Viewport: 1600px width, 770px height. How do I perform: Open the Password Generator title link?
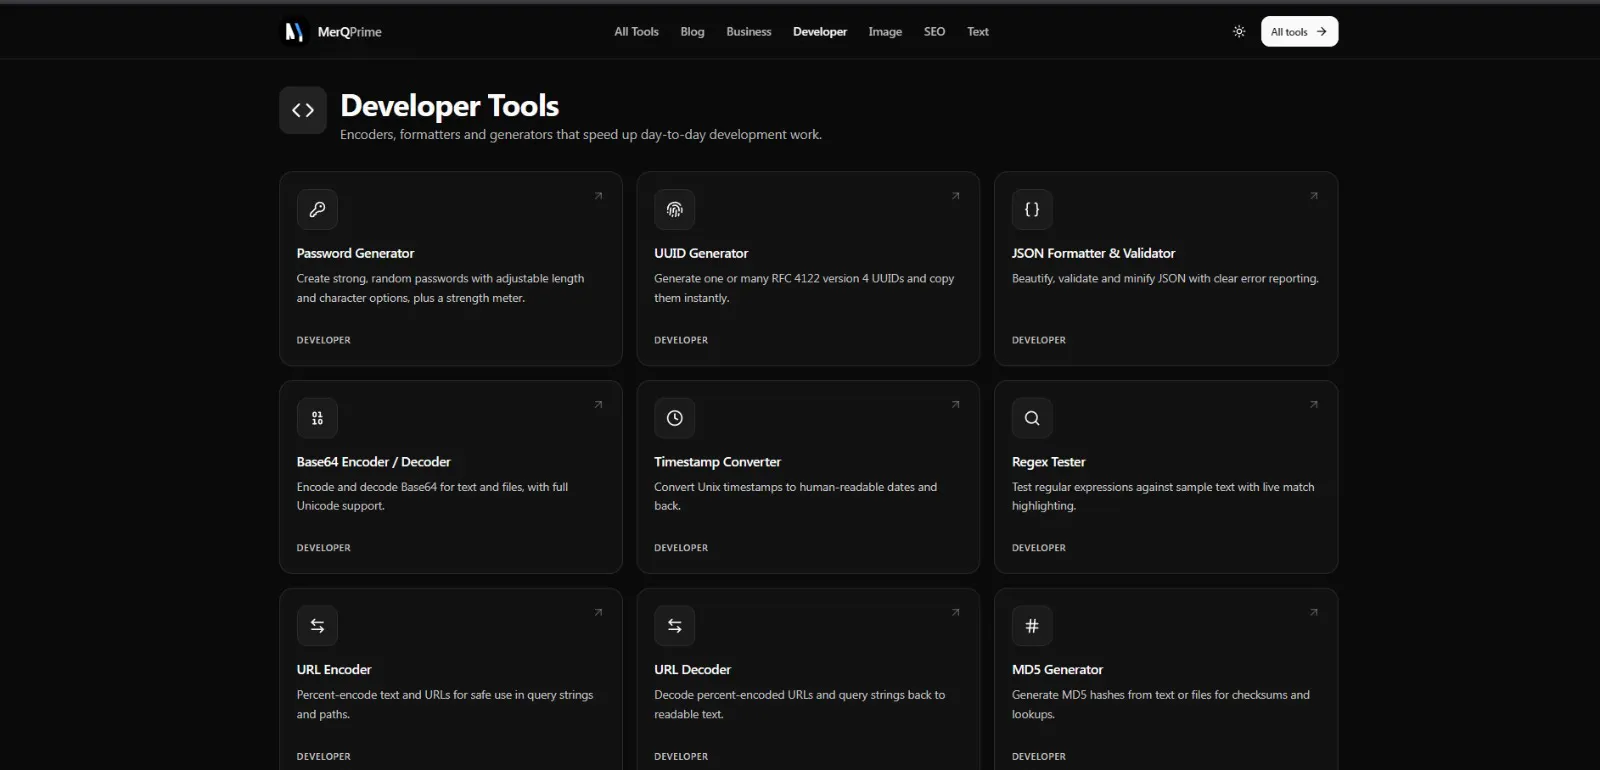(x=355, y=254)
